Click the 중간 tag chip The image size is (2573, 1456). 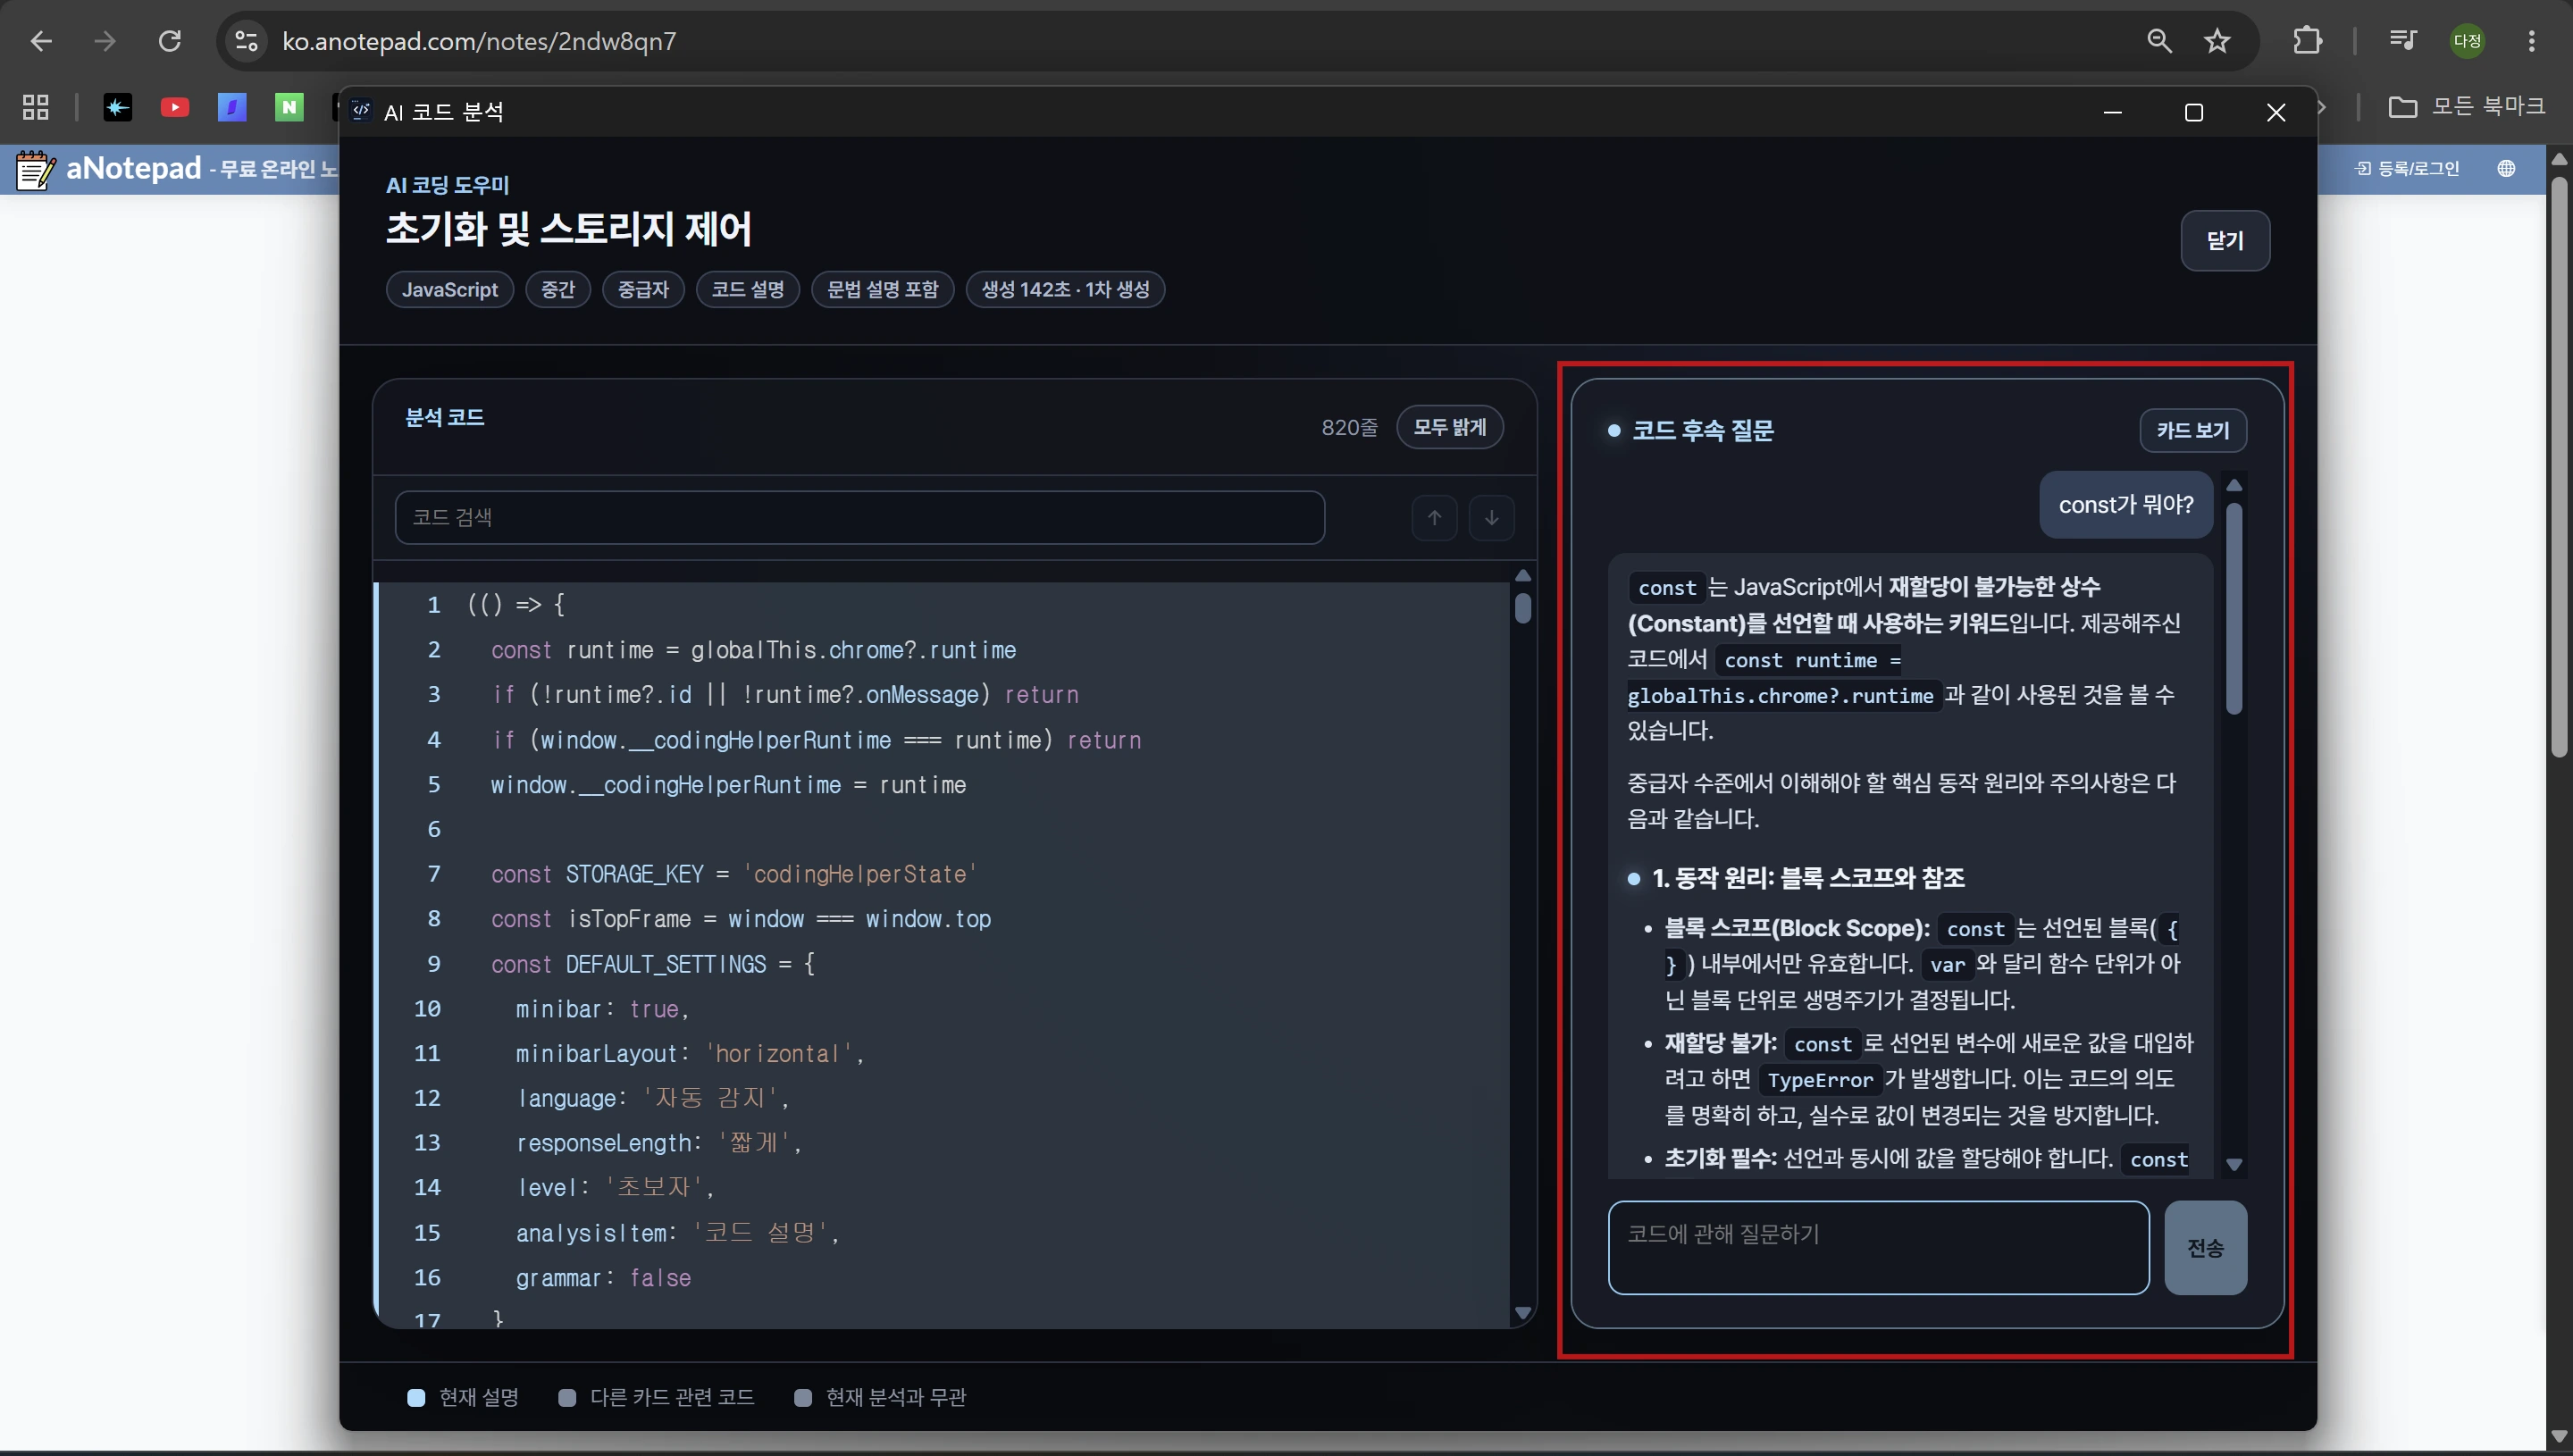tap(558, 289)
